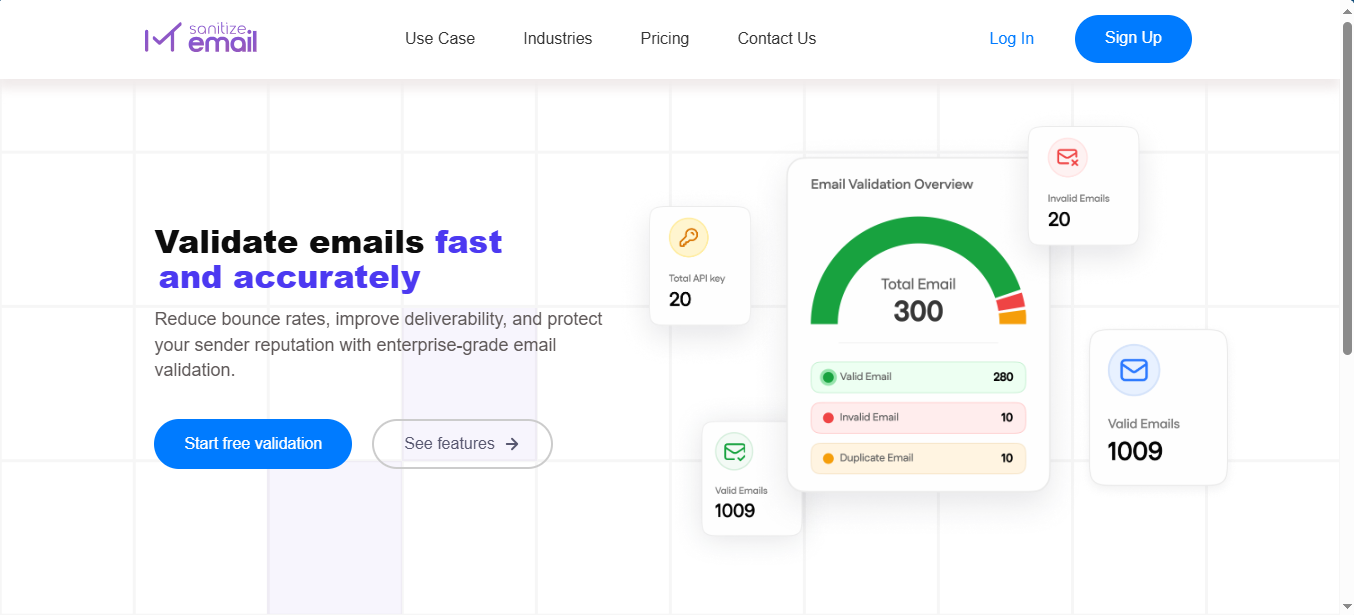Viewport: 1354px width, 615px height.
Task: Click the orange Duplicate Email dot
Action: click(x=828, y=458)
